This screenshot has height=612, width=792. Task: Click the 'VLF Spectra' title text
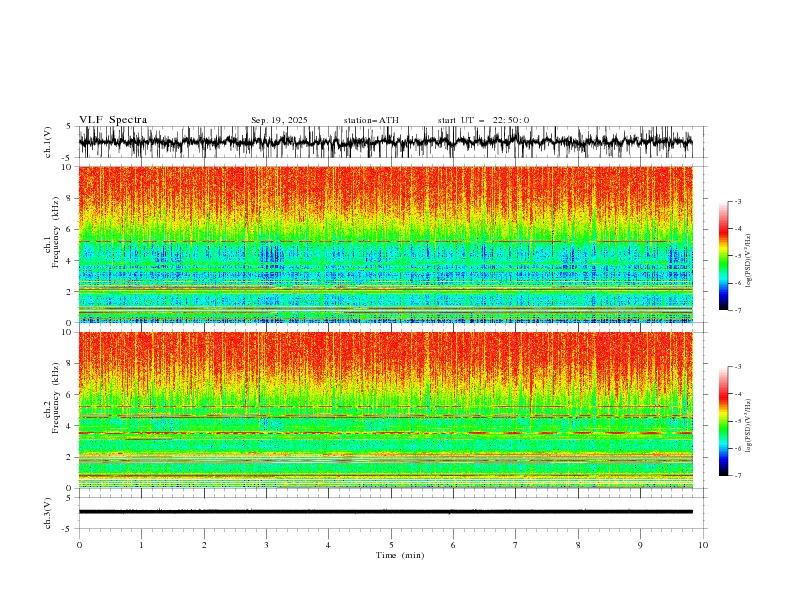tap(113, 120)
